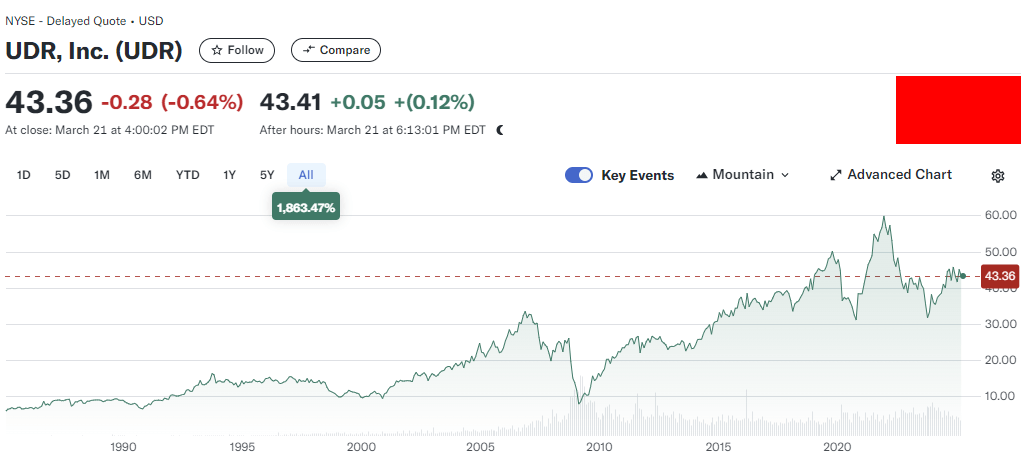Select the YTD time range
The image size is (1031, 458).
pos(187,175)
